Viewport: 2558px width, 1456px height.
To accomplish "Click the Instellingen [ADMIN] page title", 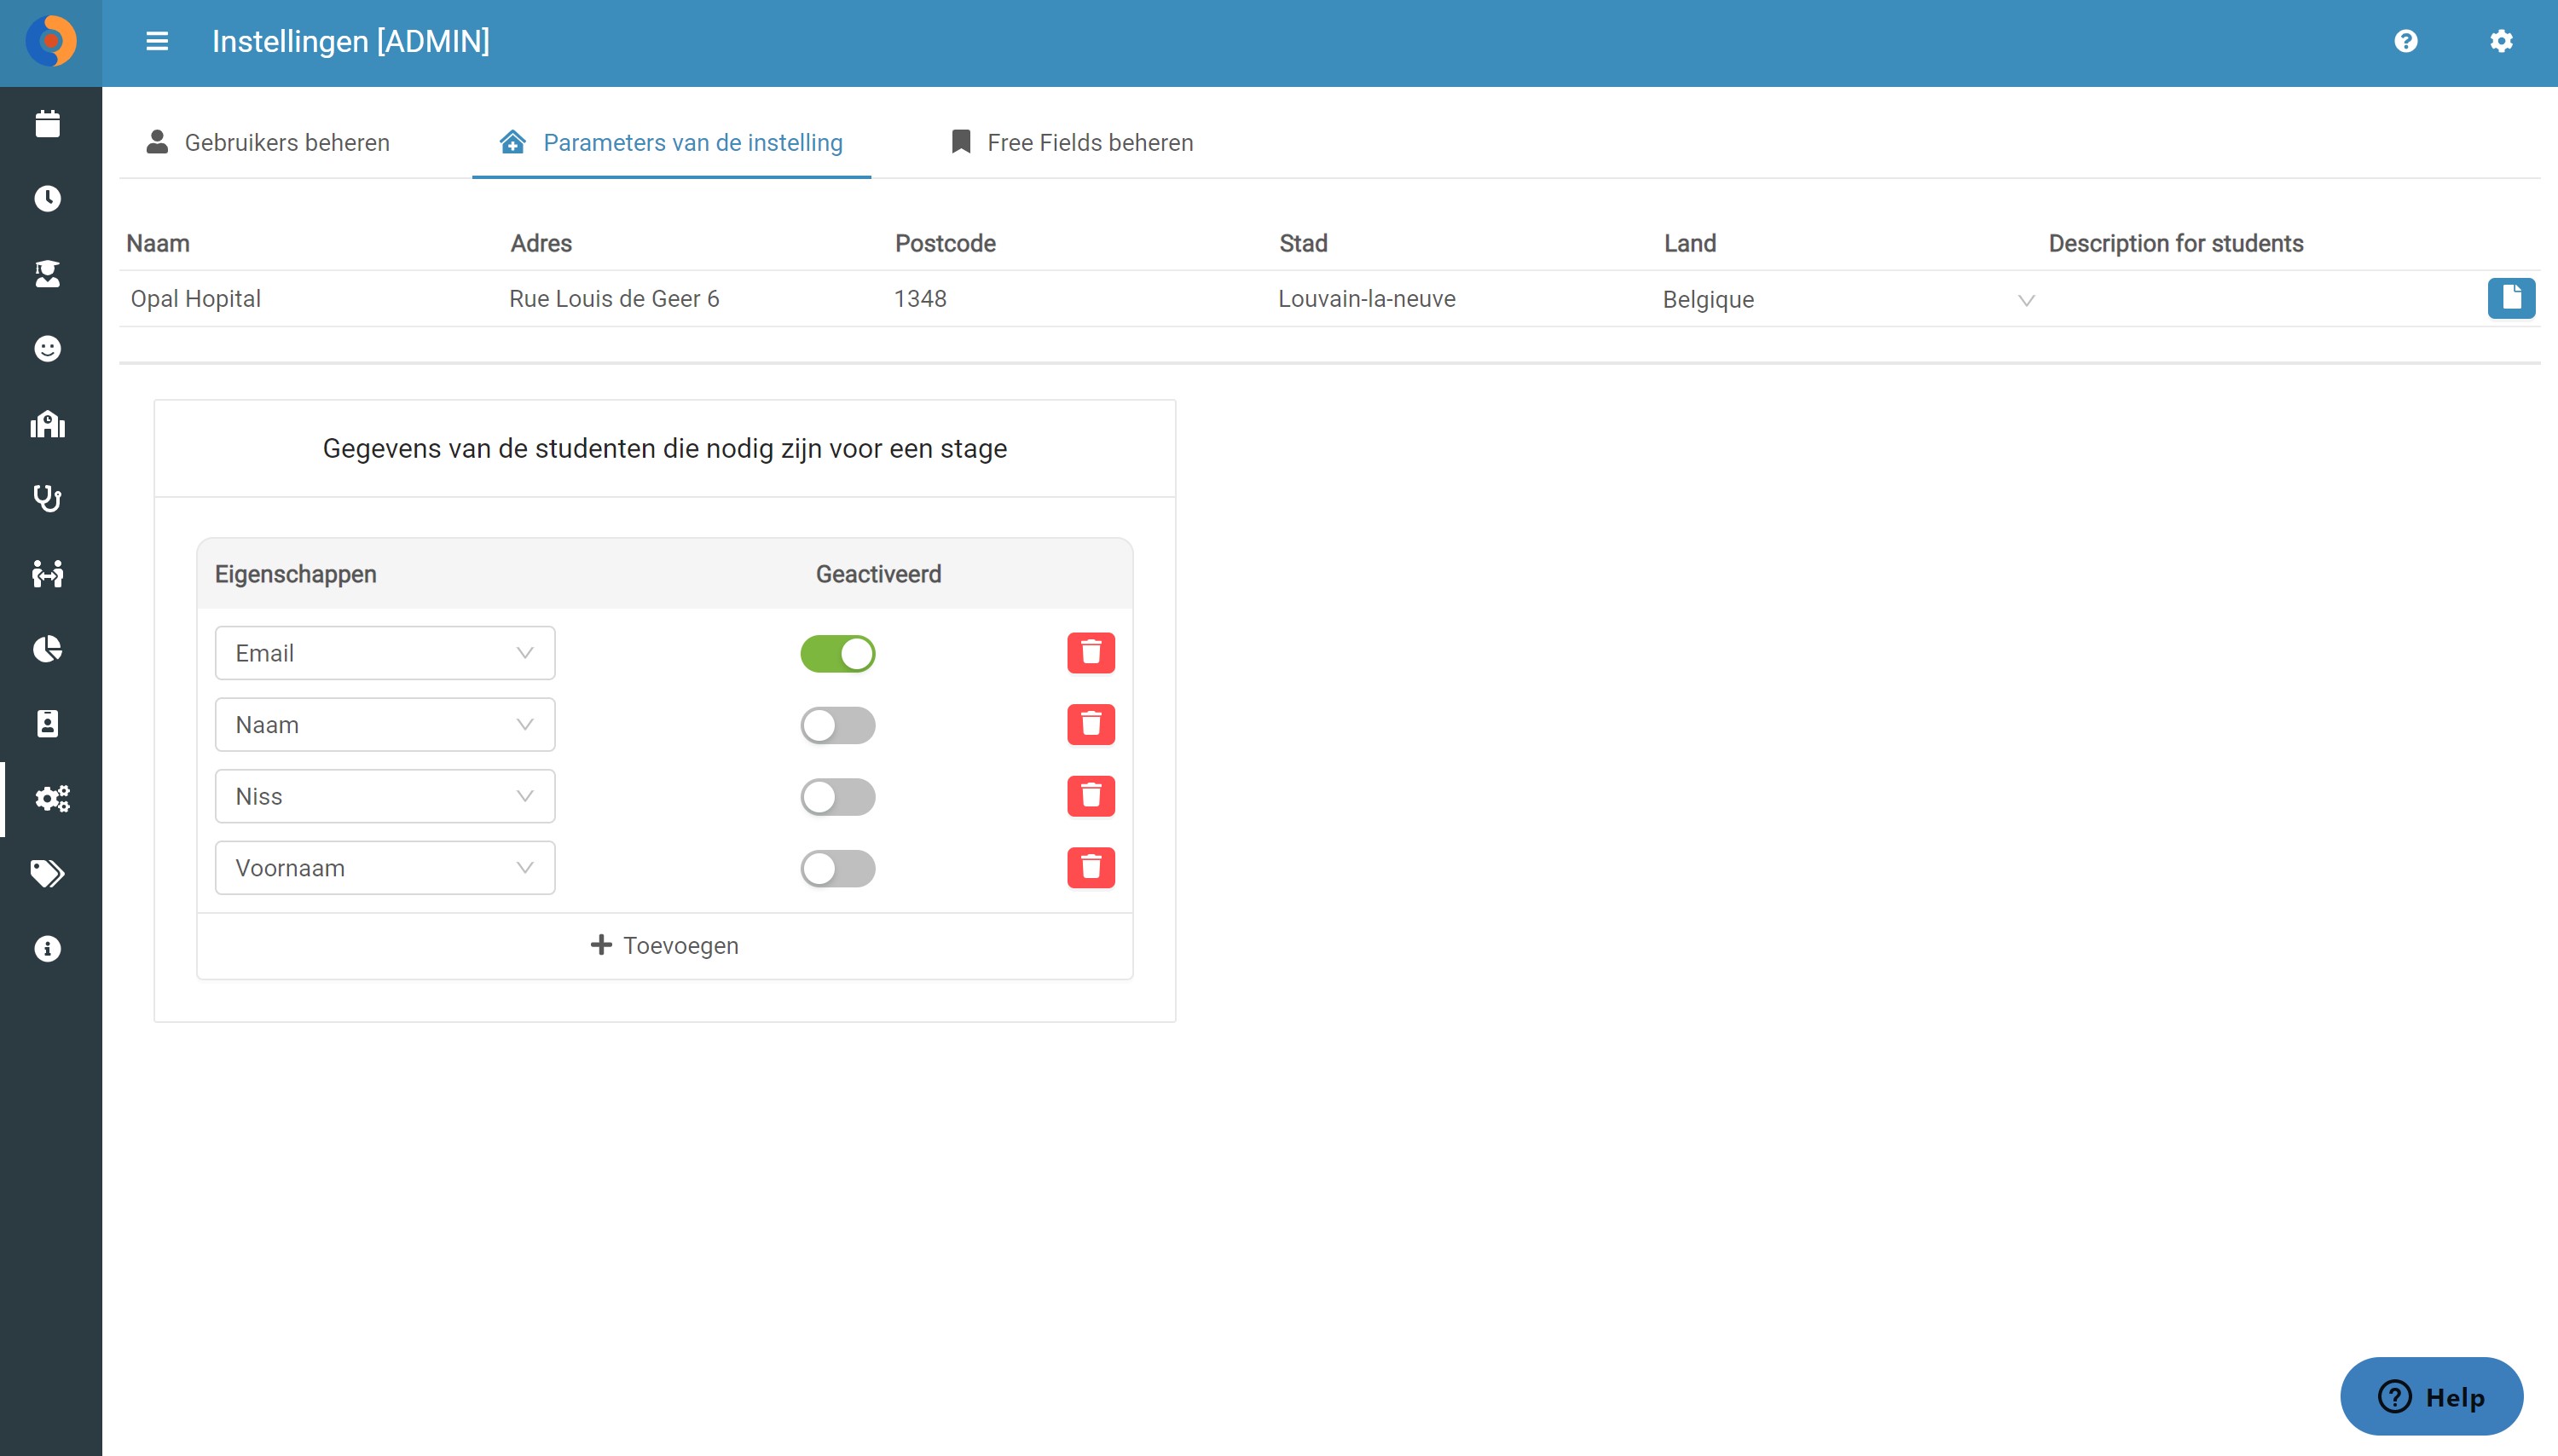I will pyautogui.click(x=351, y=42).
